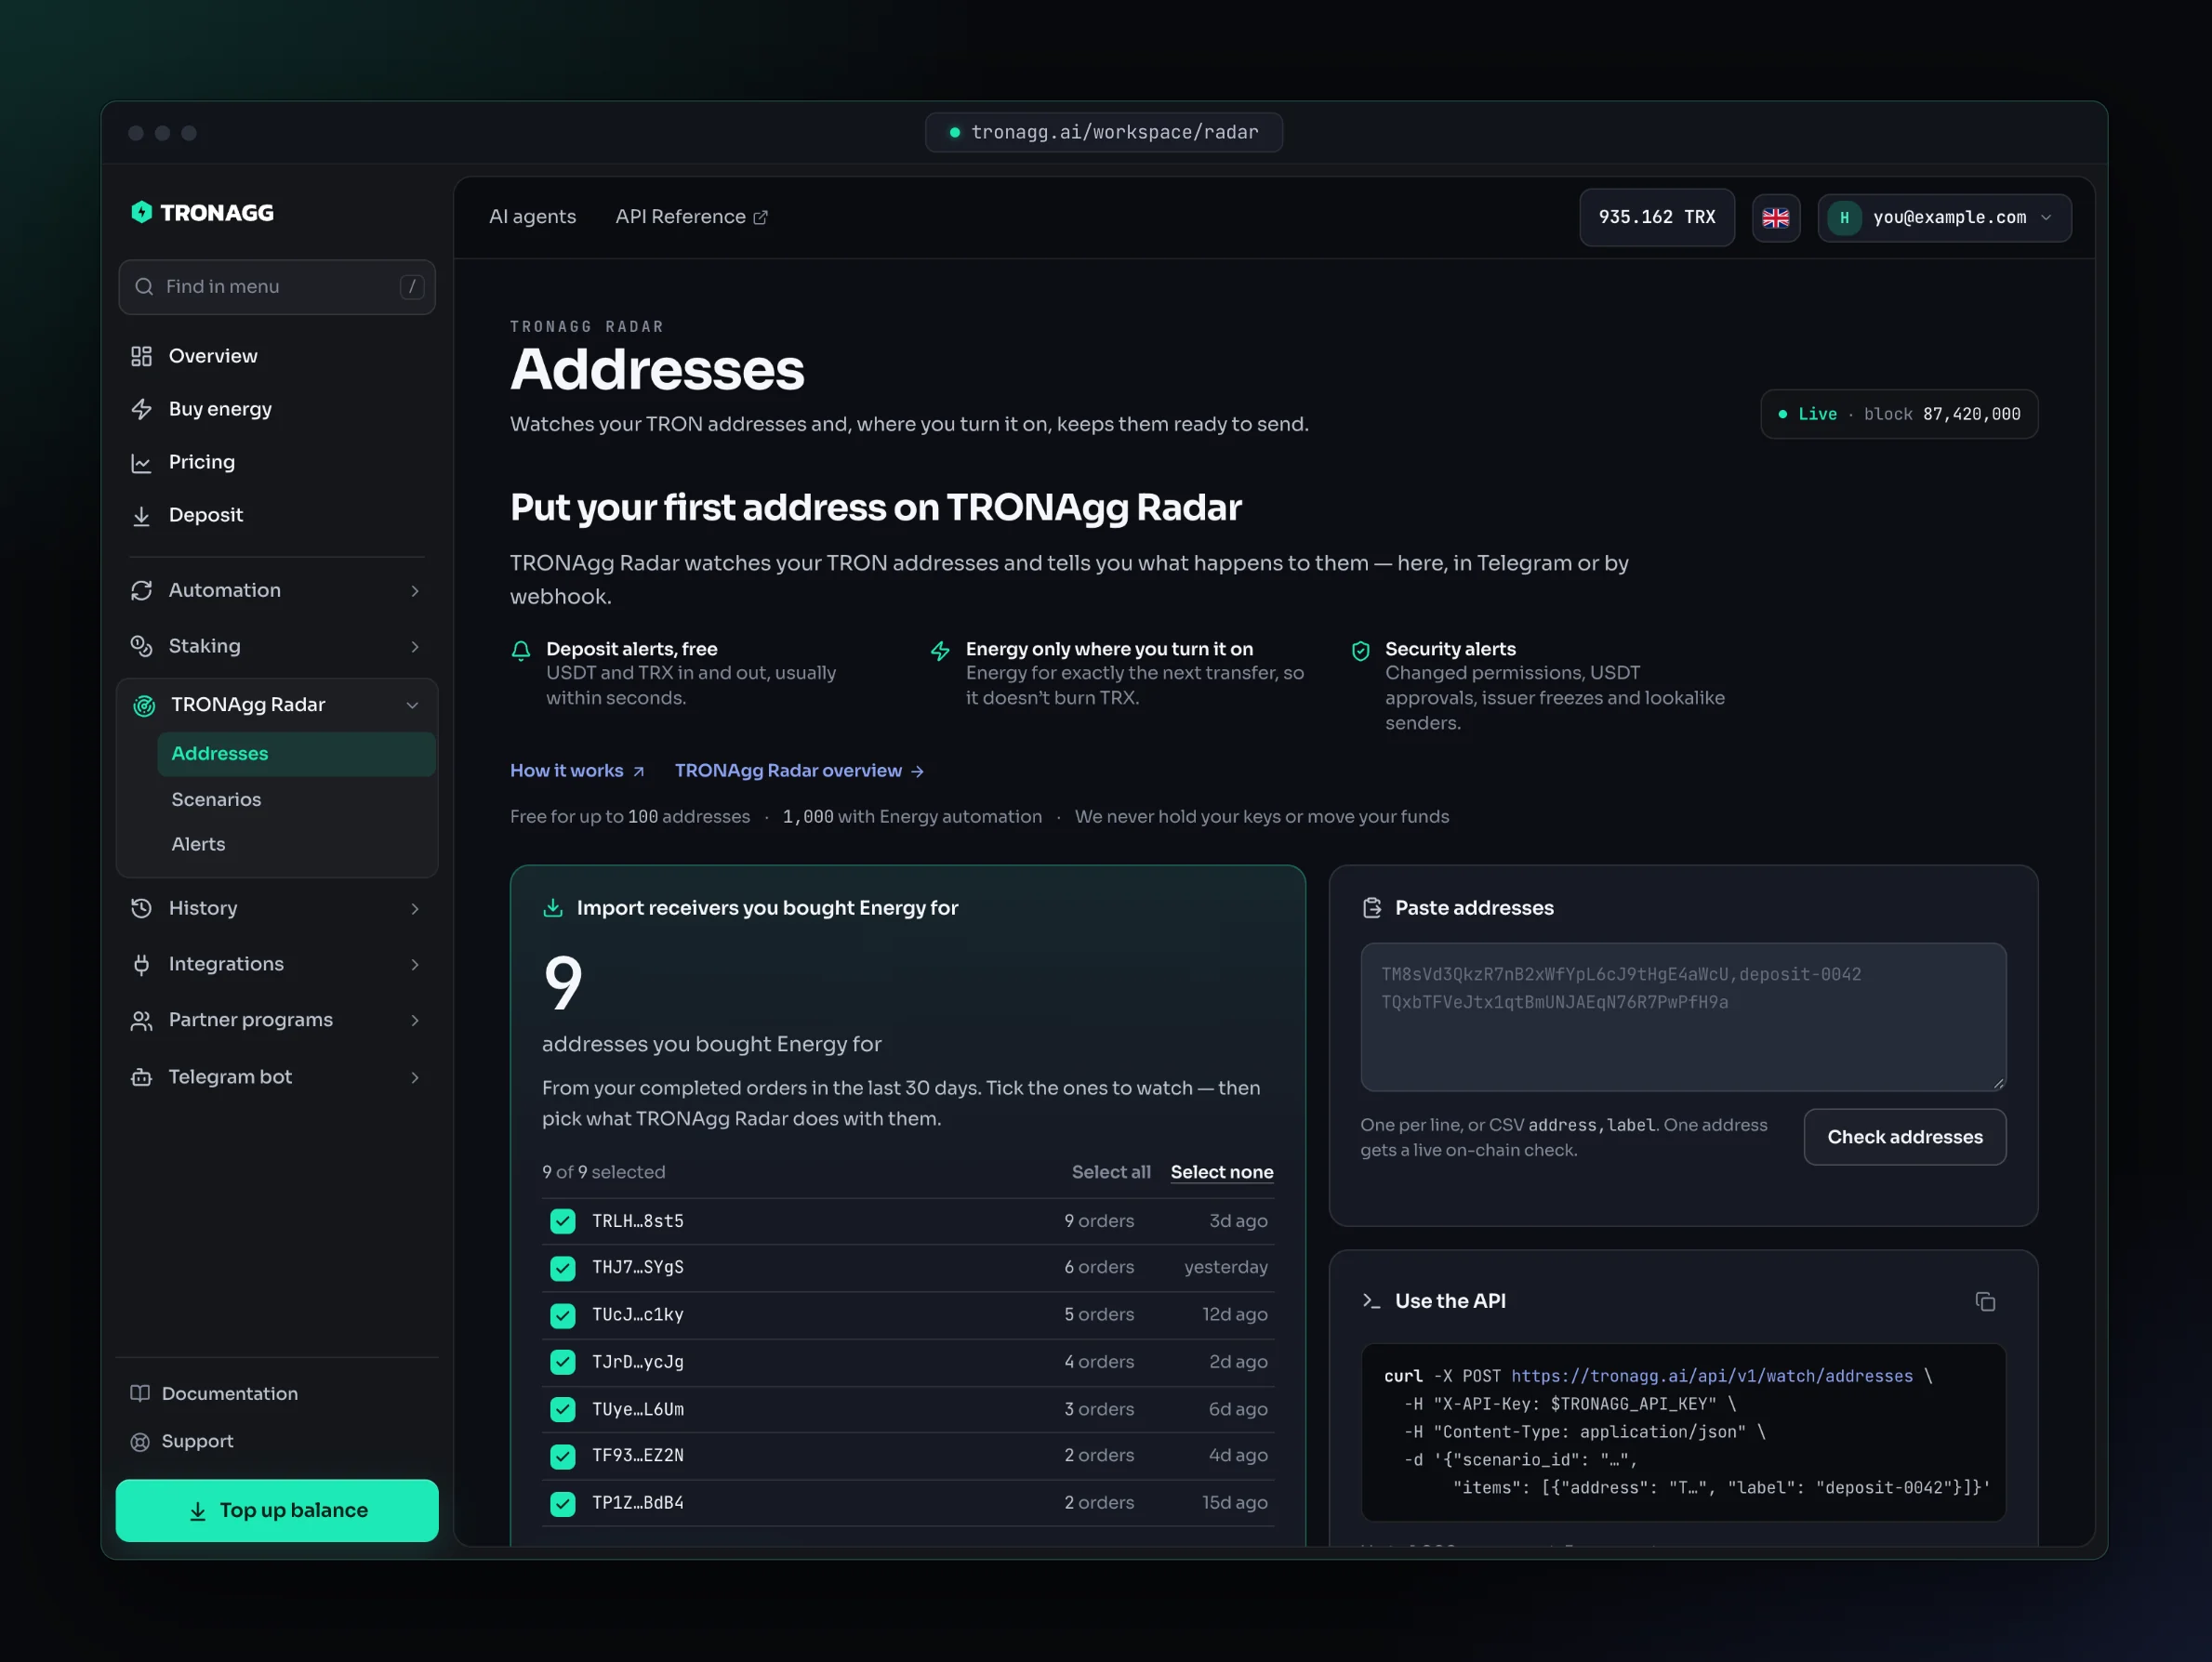Click the TRONAgg Radar target icon
Image resolution: width=2212 pixels, height=1662 pixels.
[144, 705]
